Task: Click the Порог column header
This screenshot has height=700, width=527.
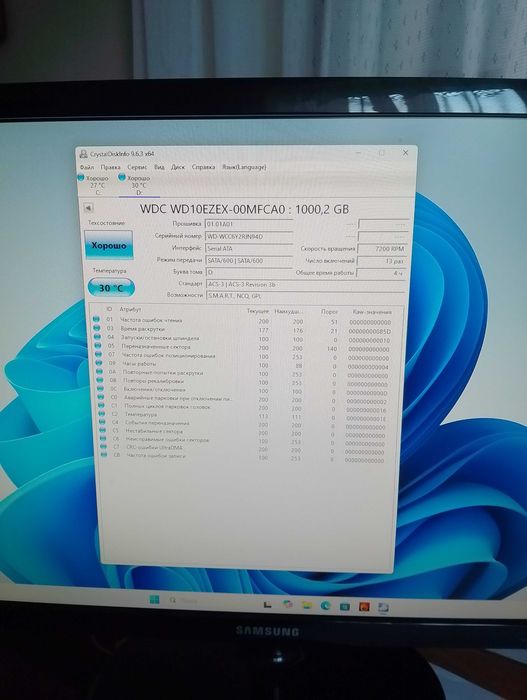Action: coord(330,312)
